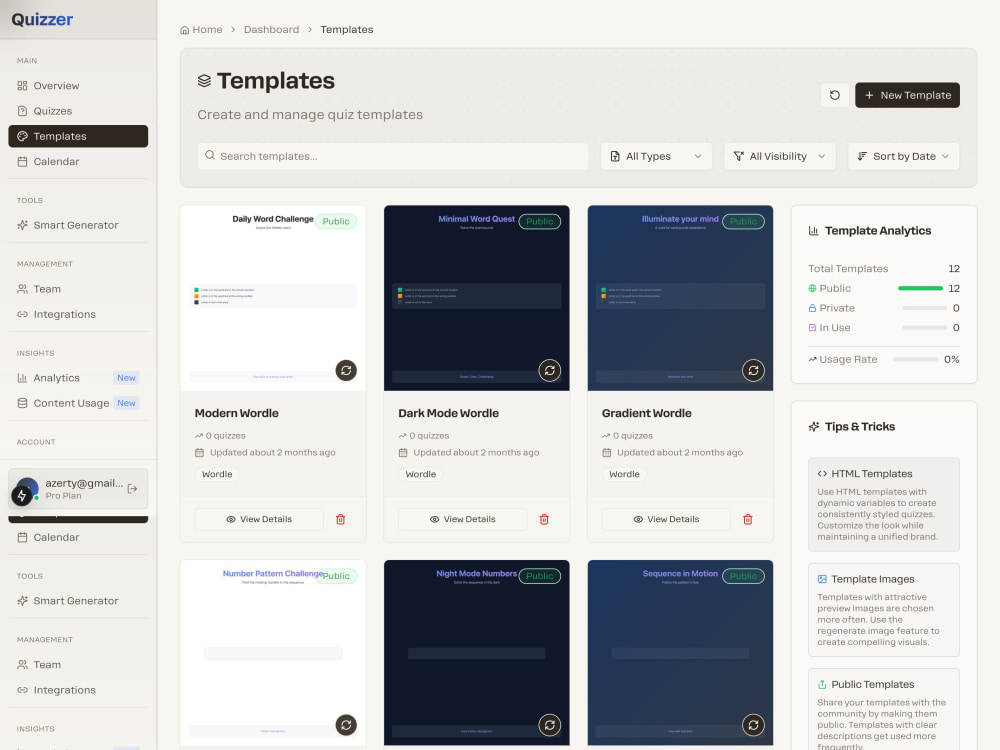Click the globe icon beside Public
1000x750 pixels.
812,288
